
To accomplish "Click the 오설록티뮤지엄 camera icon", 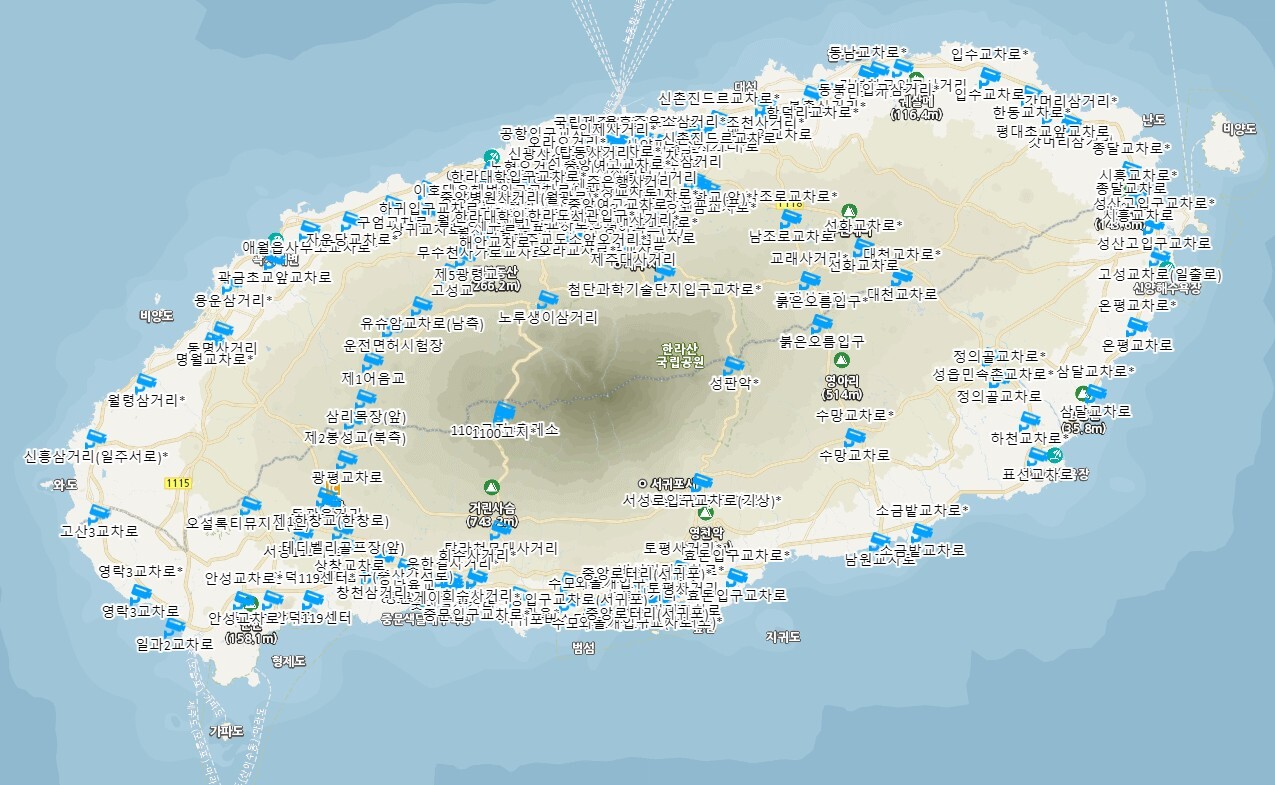I will coord(250,504).
